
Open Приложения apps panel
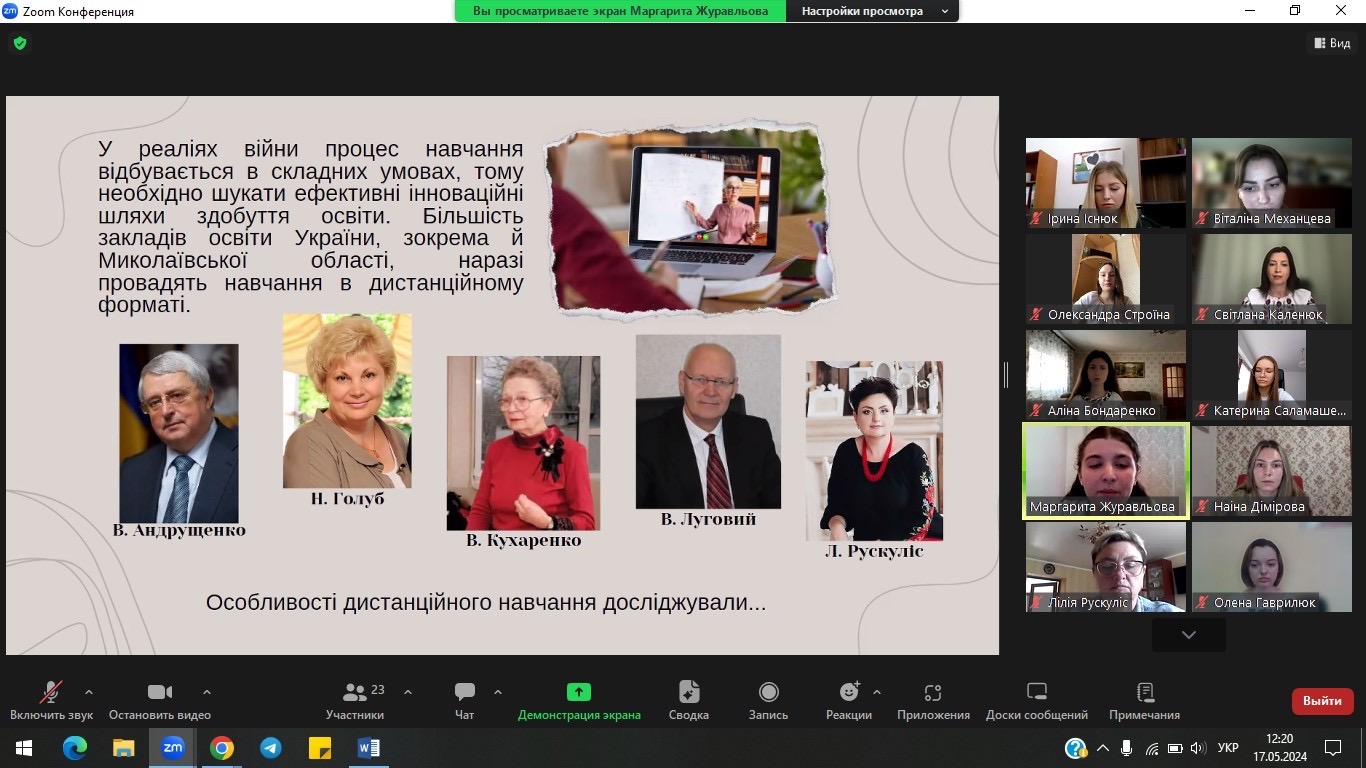[x=933, y=700]
